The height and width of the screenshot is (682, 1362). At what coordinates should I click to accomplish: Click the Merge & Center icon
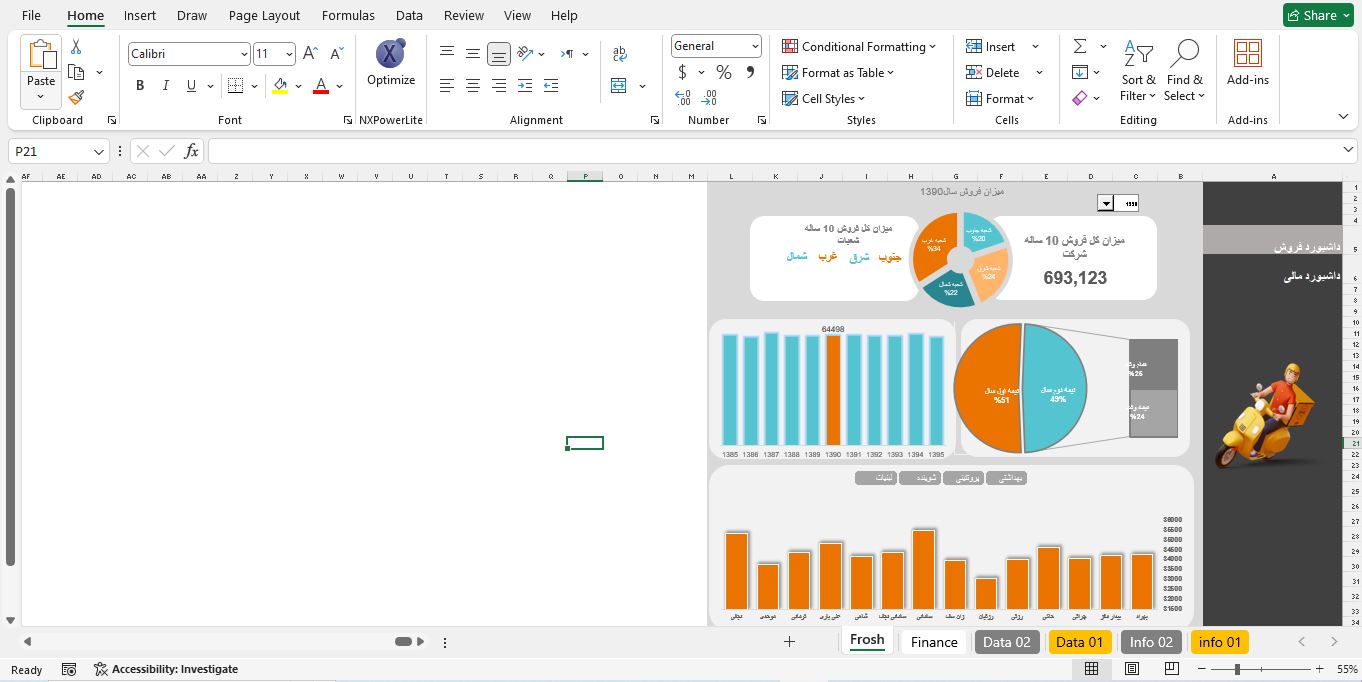coord(619,86)
